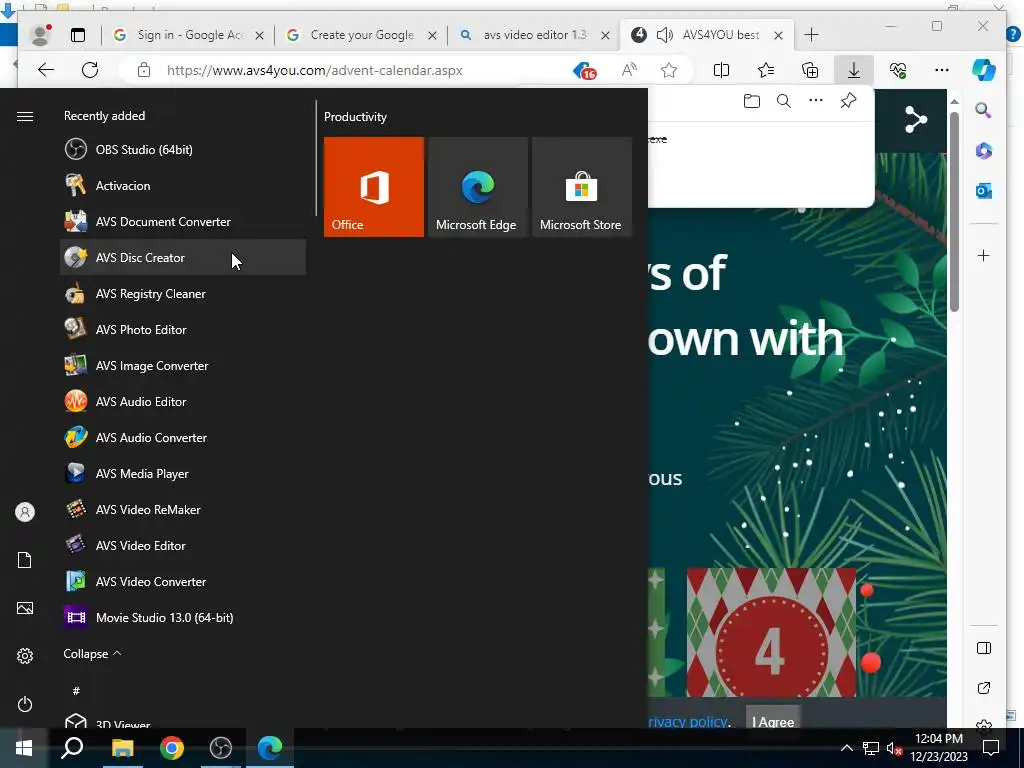Open more options in Downloads panel
Screen dimensions: 1024x768
(x=816, y=101)
